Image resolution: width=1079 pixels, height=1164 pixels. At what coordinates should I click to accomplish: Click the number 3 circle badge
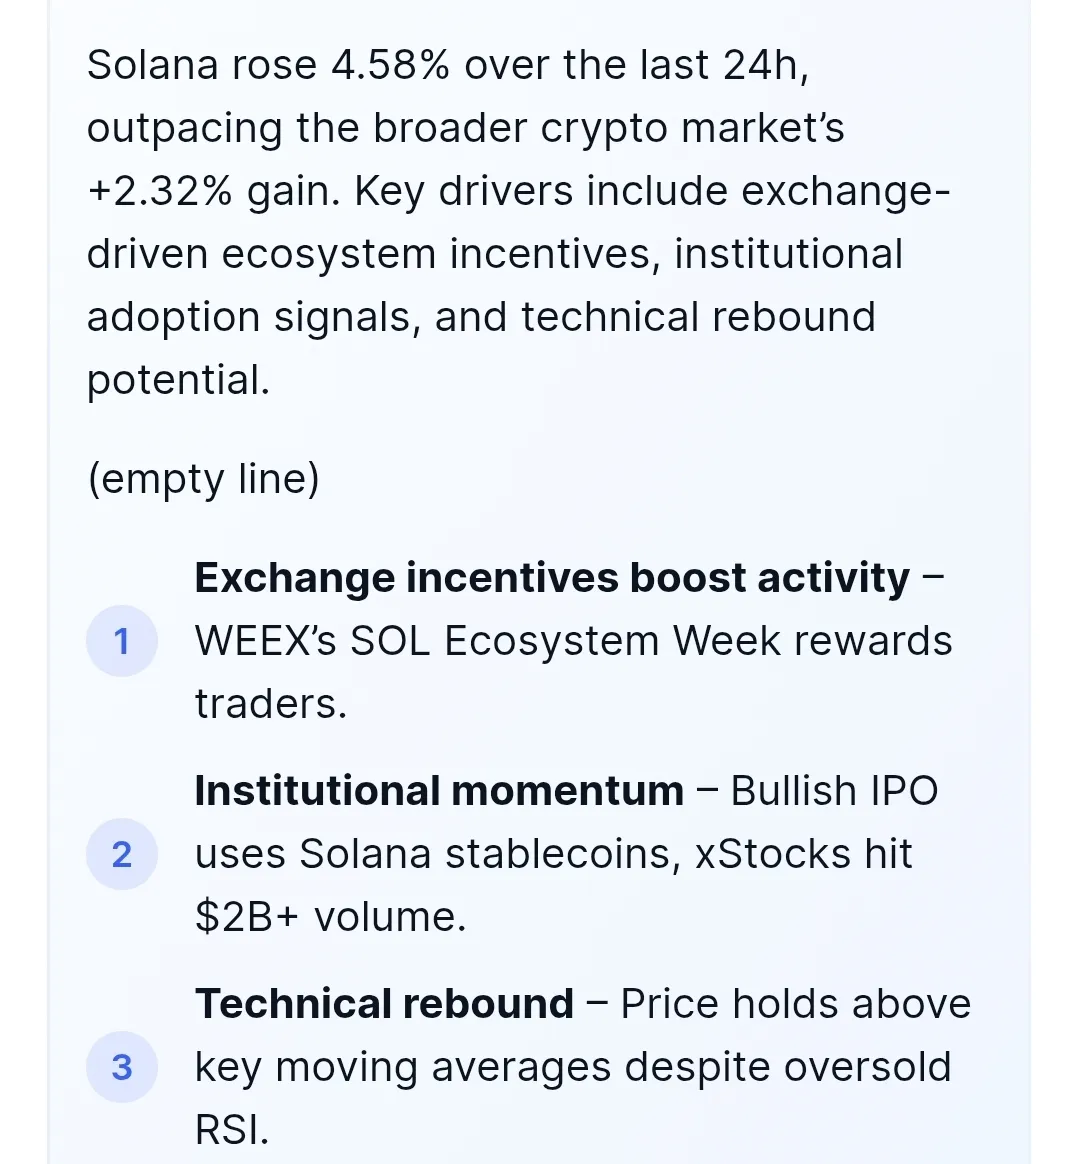tap(122, 1067)
